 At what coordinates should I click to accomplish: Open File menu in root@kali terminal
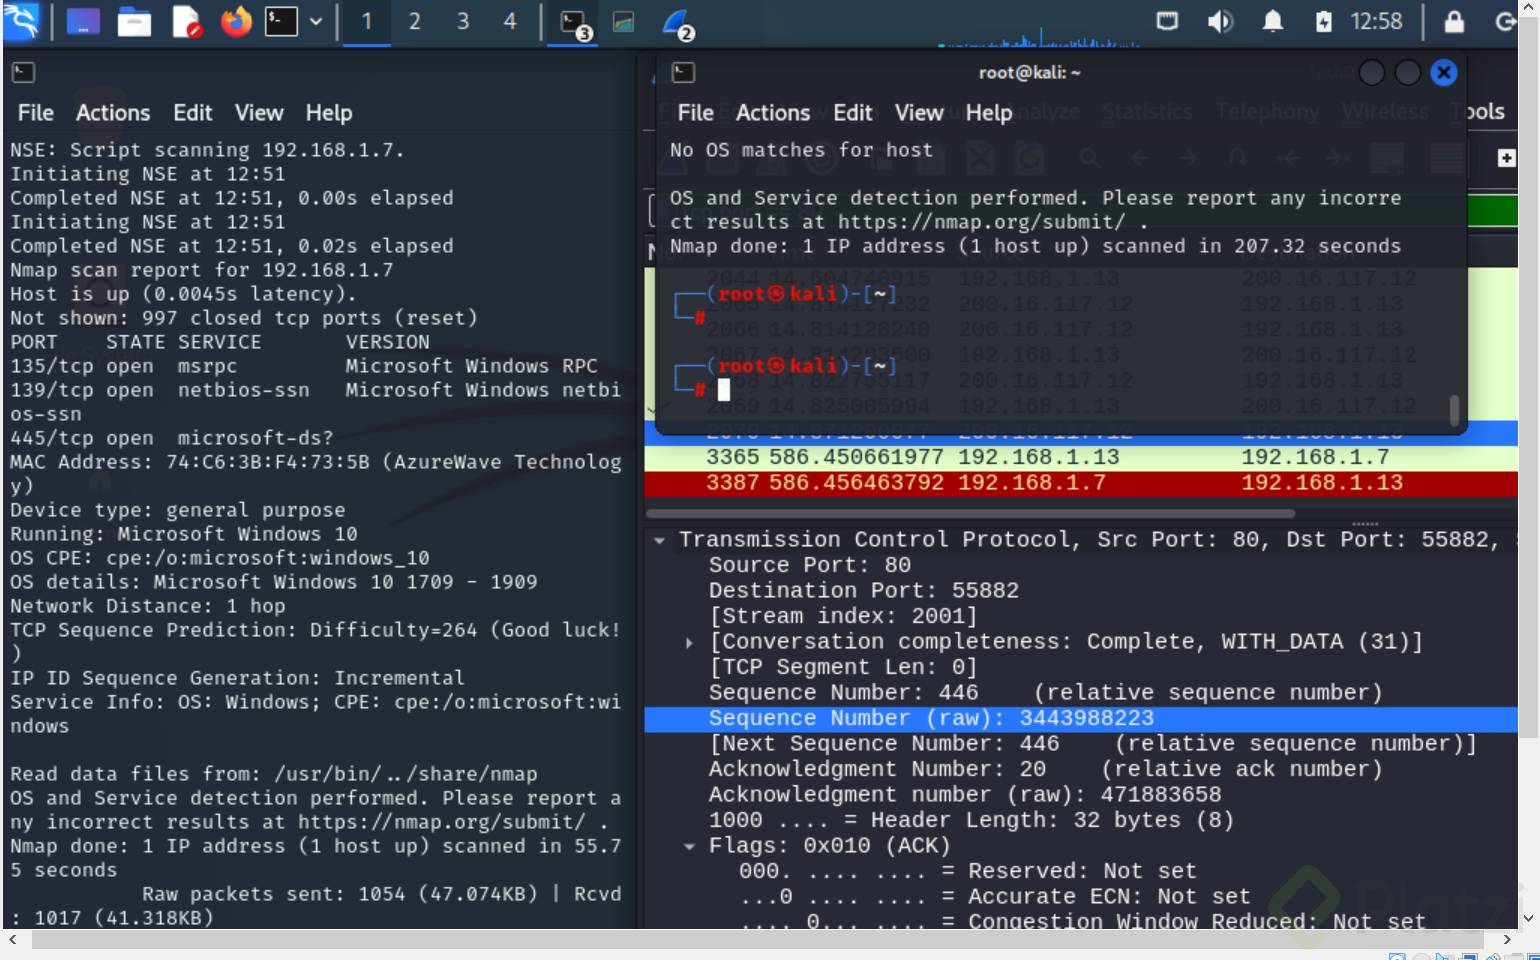pyautogui.click(x=696, y=113)
